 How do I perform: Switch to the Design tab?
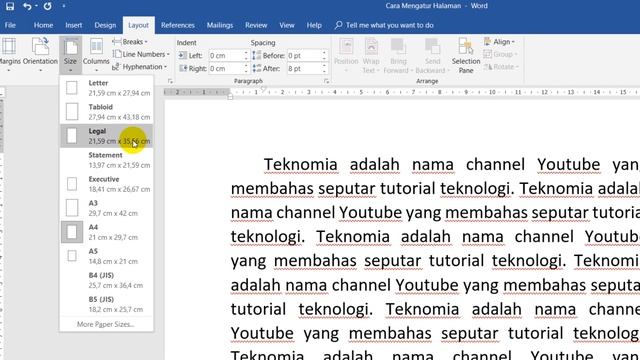pyautogui.click(x=105, y=25)
